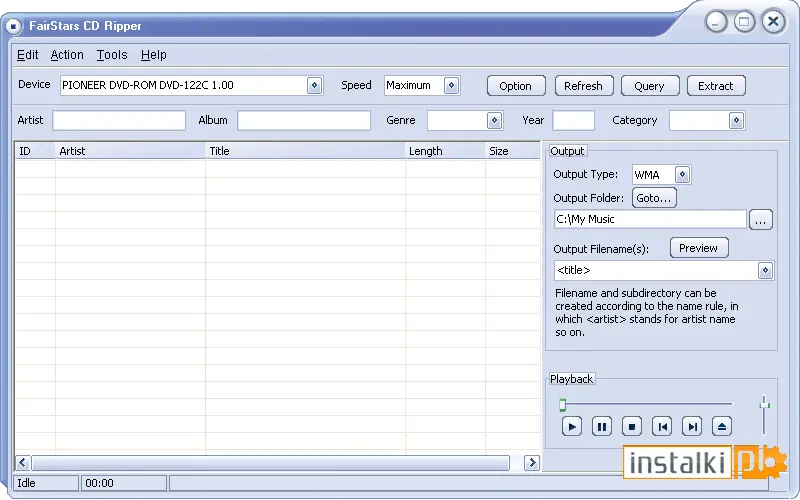Image resolution: width=800 pixels, height=500 pixels.
Task: Click the Play button in Playback
Action: pos(571,427)
